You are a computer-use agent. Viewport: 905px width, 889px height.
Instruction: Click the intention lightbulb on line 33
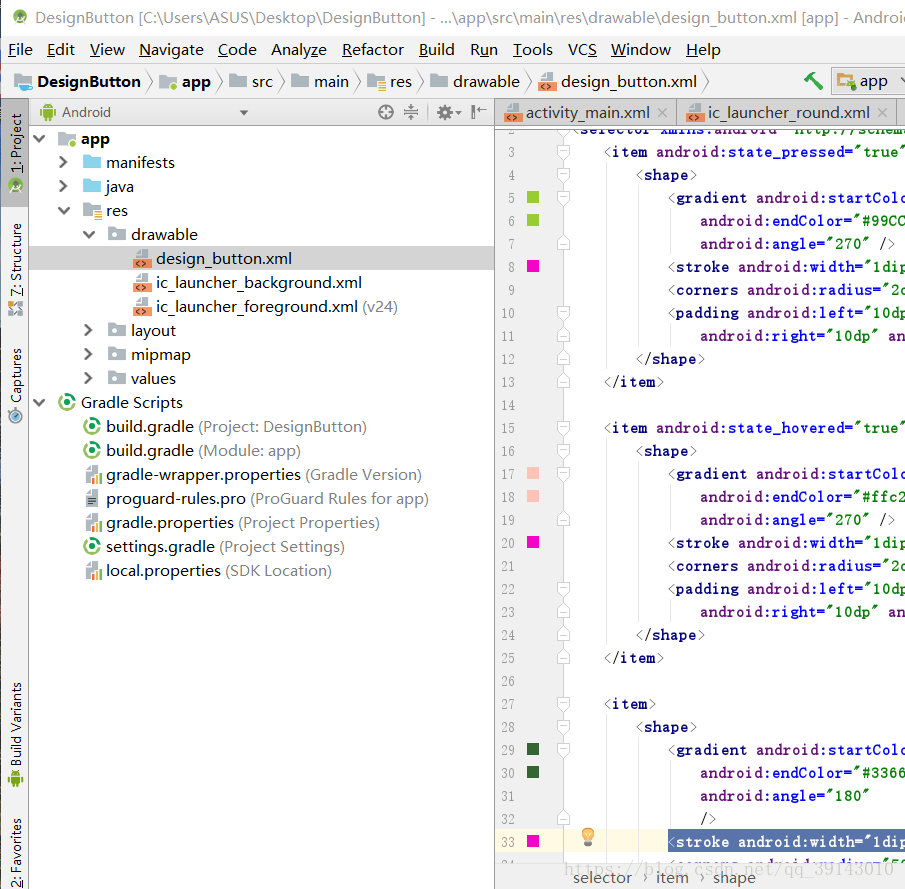coord(588,836)
